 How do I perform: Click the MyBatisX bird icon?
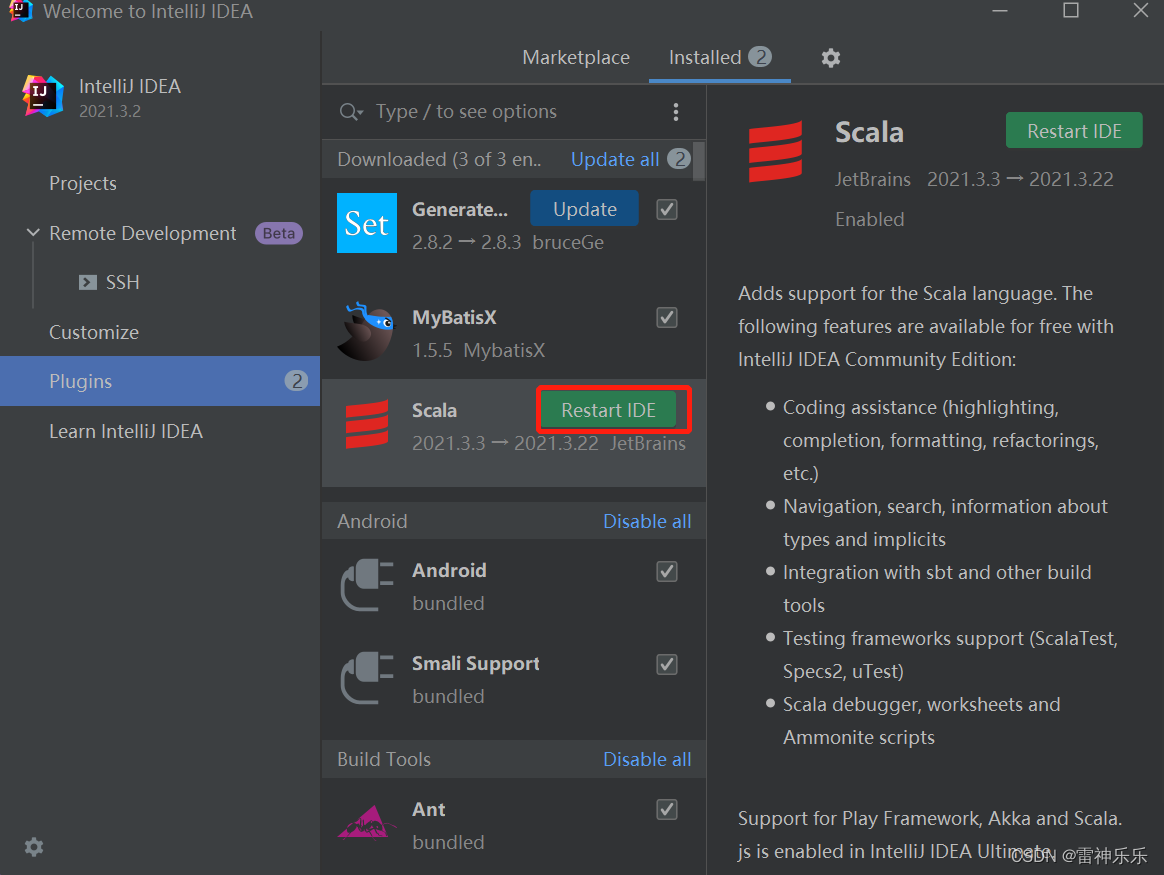point(367,331)
